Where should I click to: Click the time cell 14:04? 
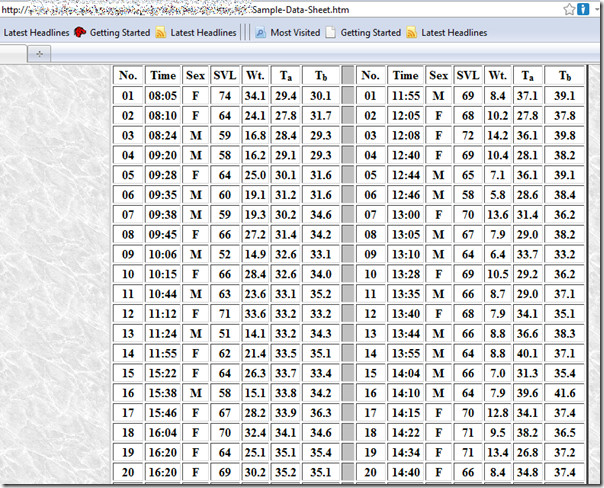[406, 373]
